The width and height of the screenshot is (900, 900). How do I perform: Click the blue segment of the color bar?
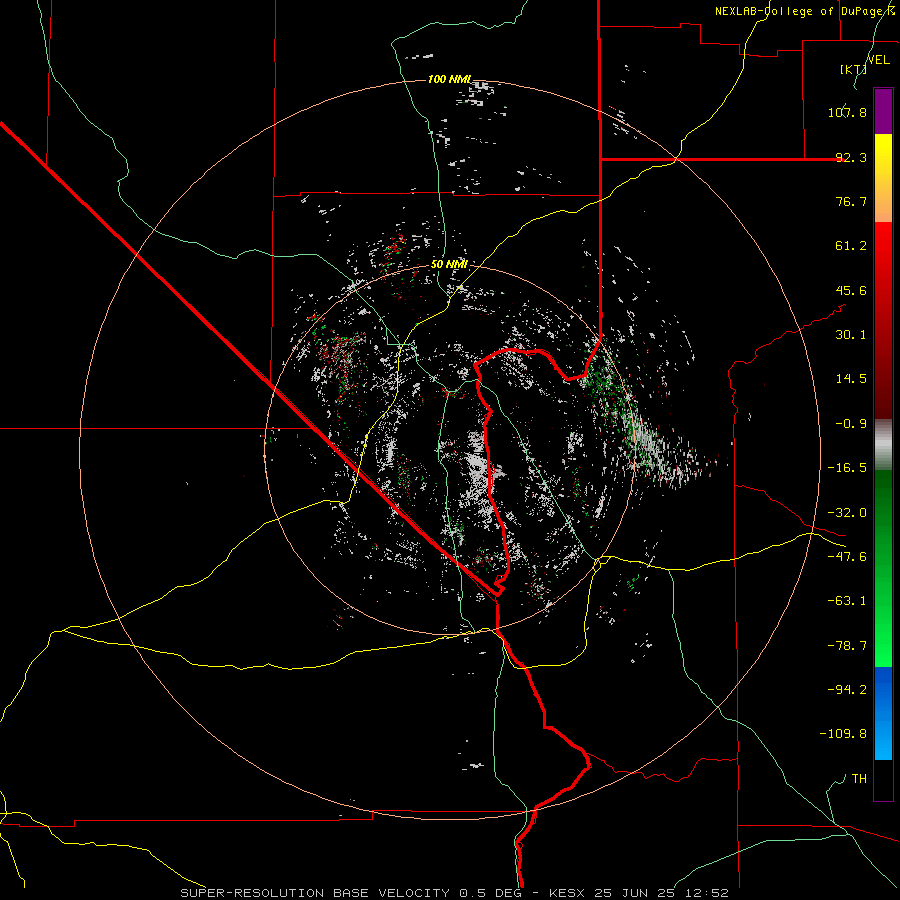pos(883,713)
